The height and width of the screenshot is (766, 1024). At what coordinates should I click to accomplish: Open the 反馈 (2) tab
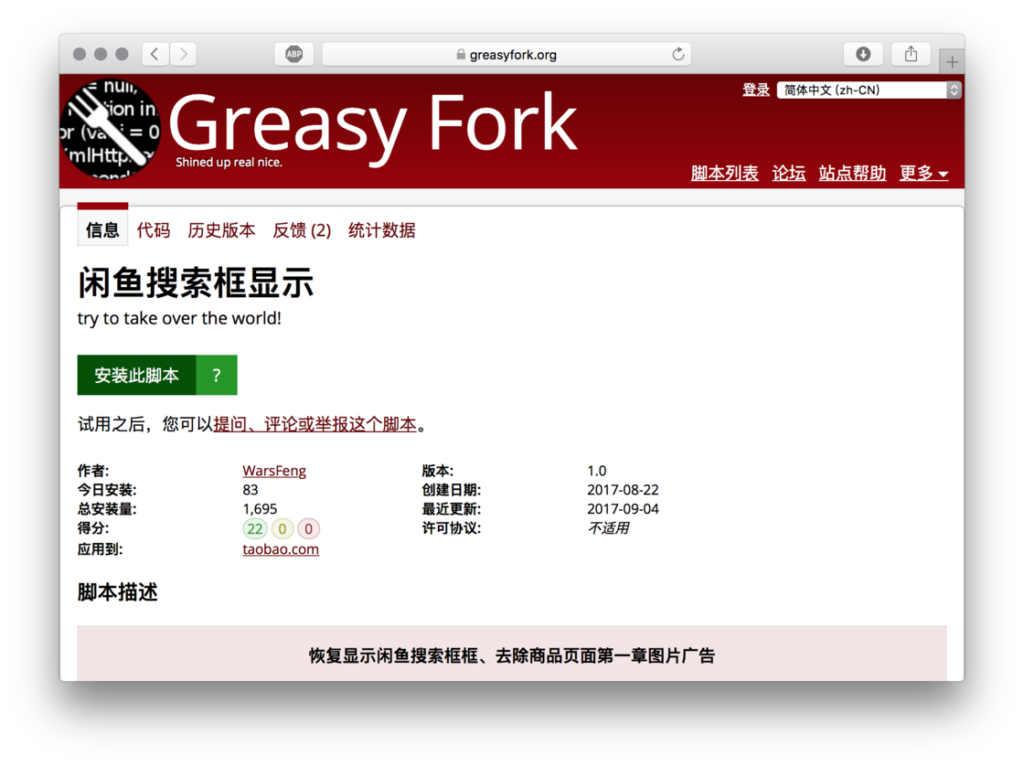(x=302, y=230)
